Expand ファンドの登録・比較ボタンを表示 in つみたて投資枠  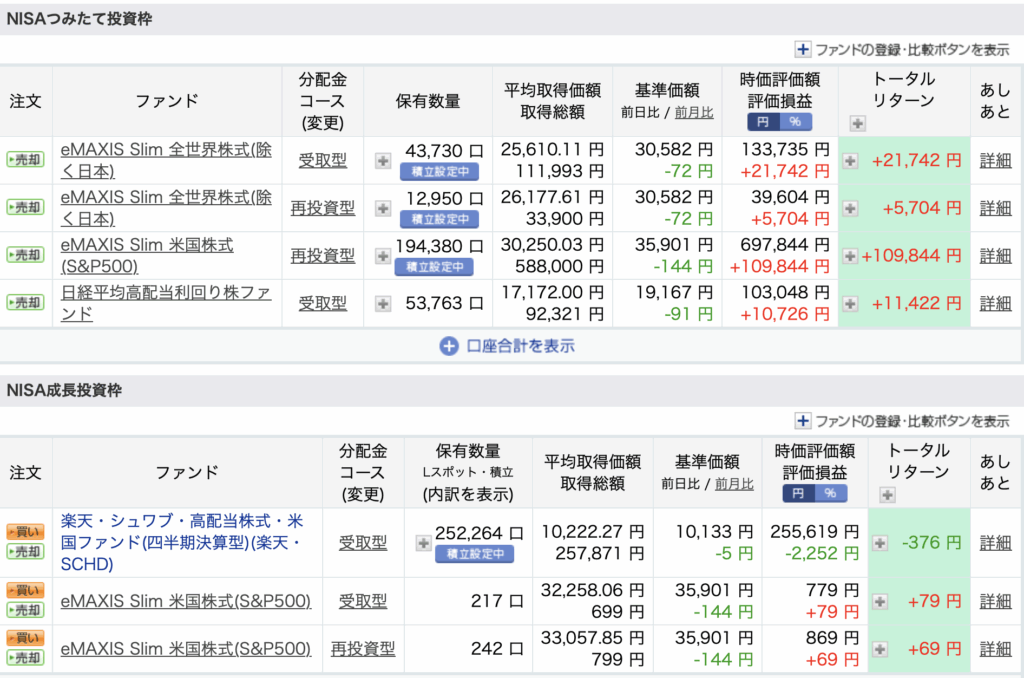[902, 49]
